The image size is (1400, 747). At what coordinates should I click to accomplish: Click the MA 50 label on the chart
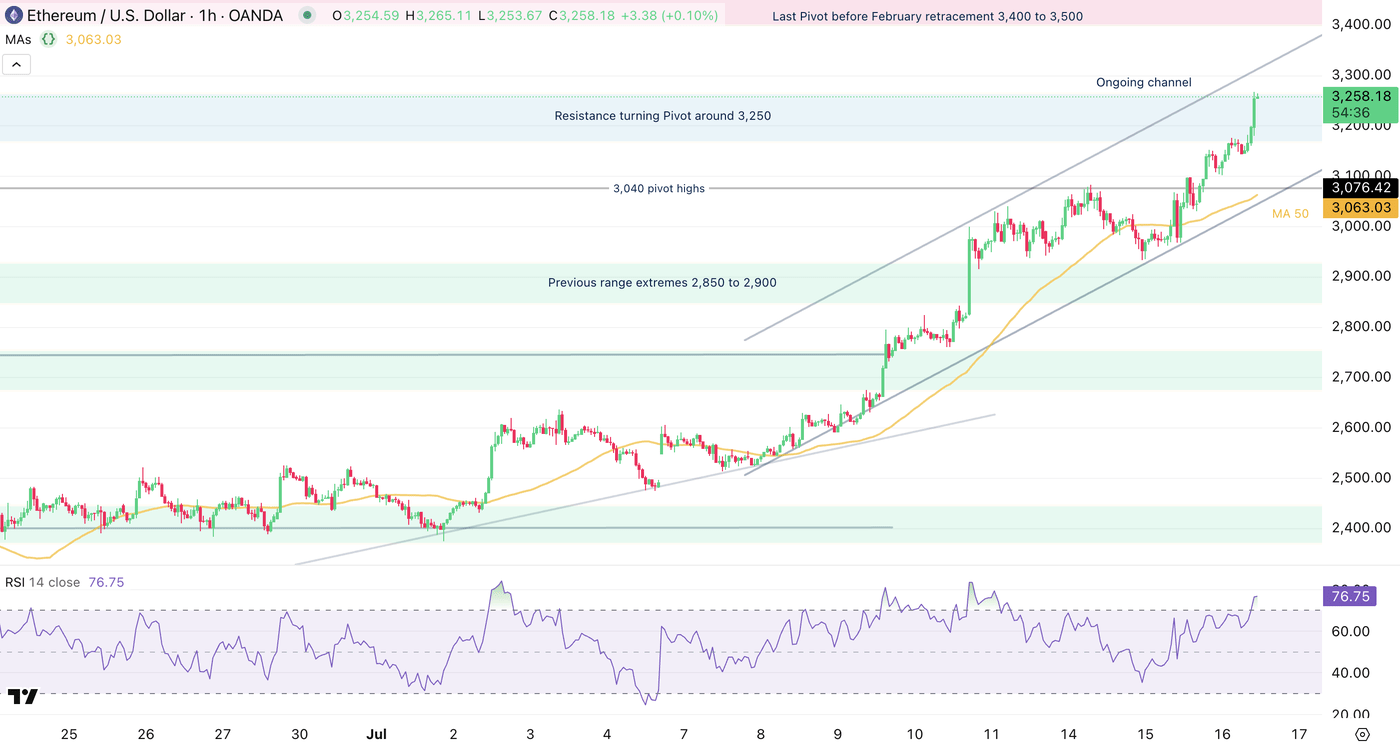[x=1290, y=213]
